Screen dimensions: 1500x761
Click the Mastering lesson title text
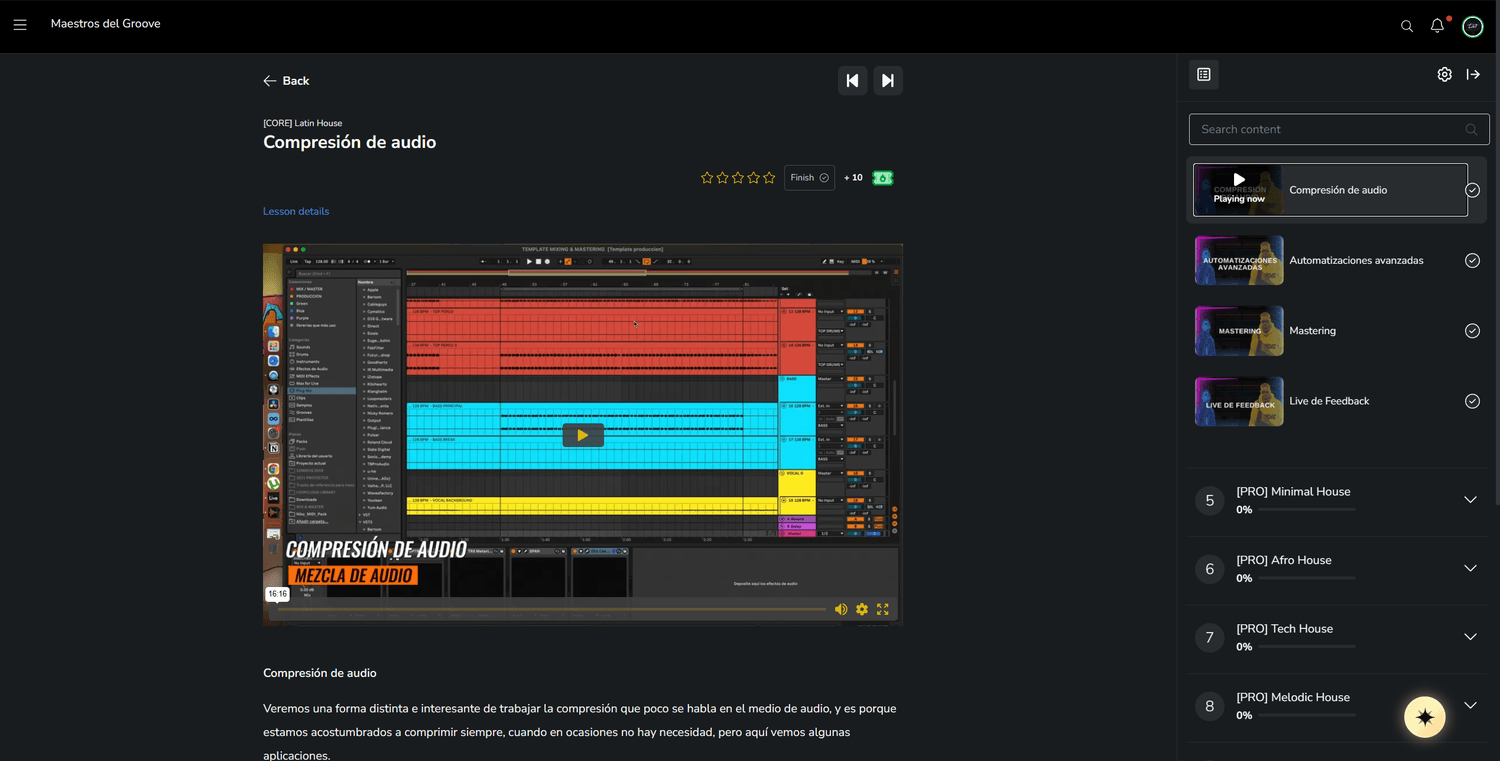pyautogui.click(x=1312, y=331)
